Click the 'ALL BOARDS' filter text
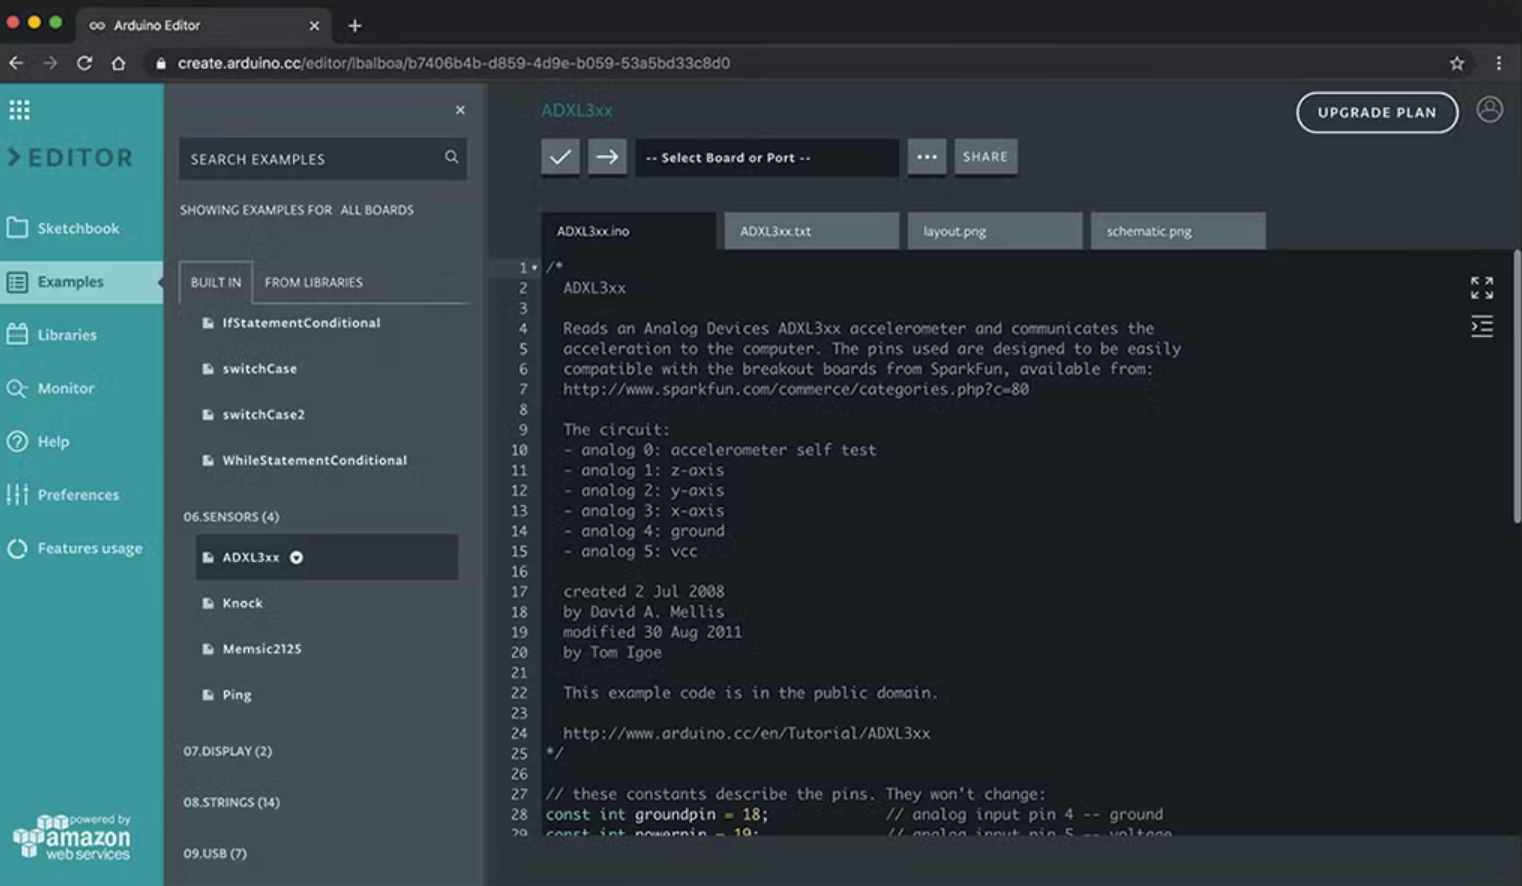The image size is (1522, 886). click(x=377, y=210)
